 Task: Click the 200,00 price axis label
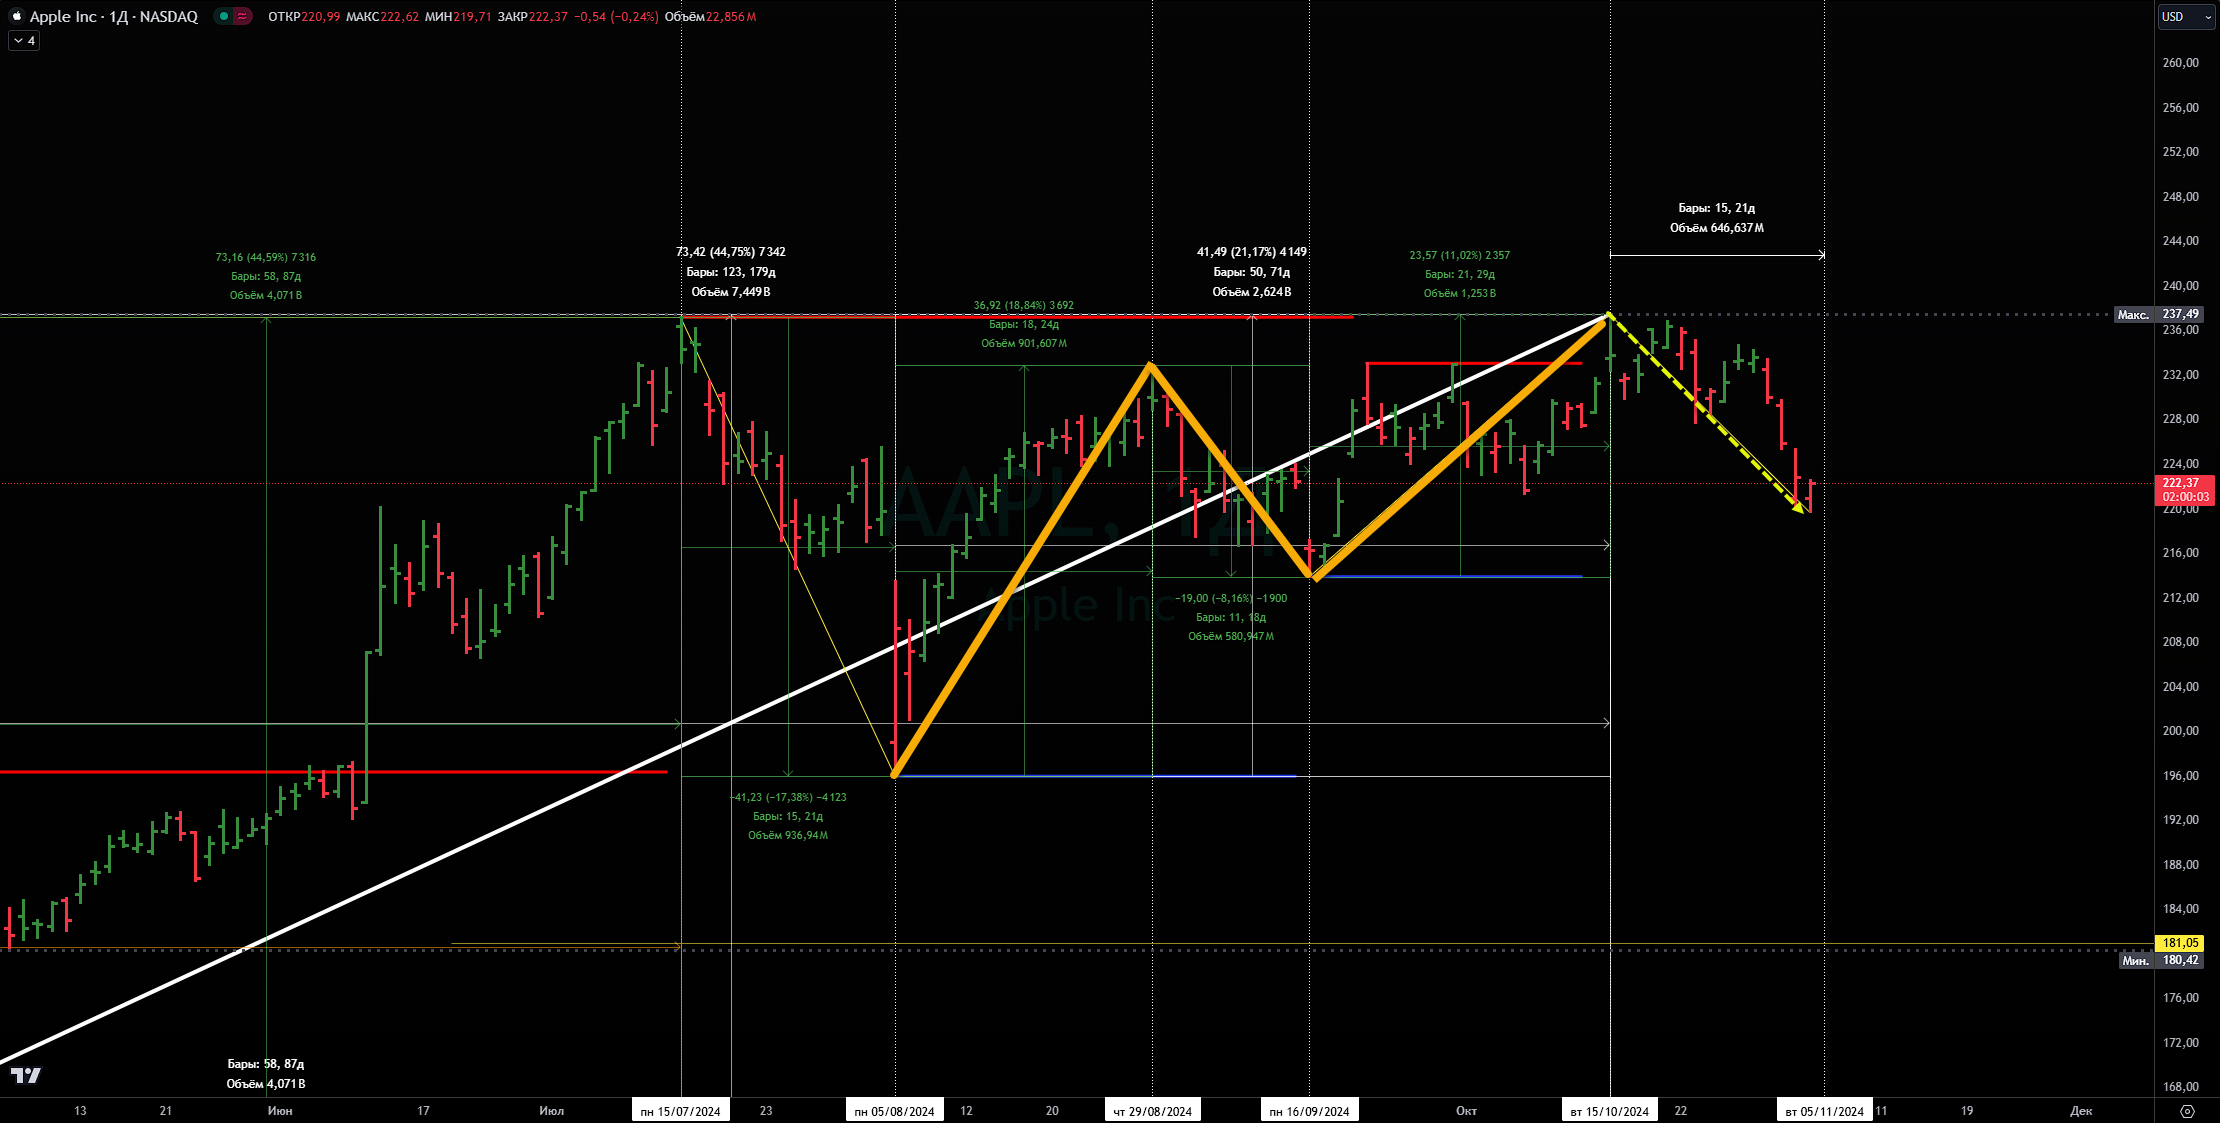[x=2181, y=731]
